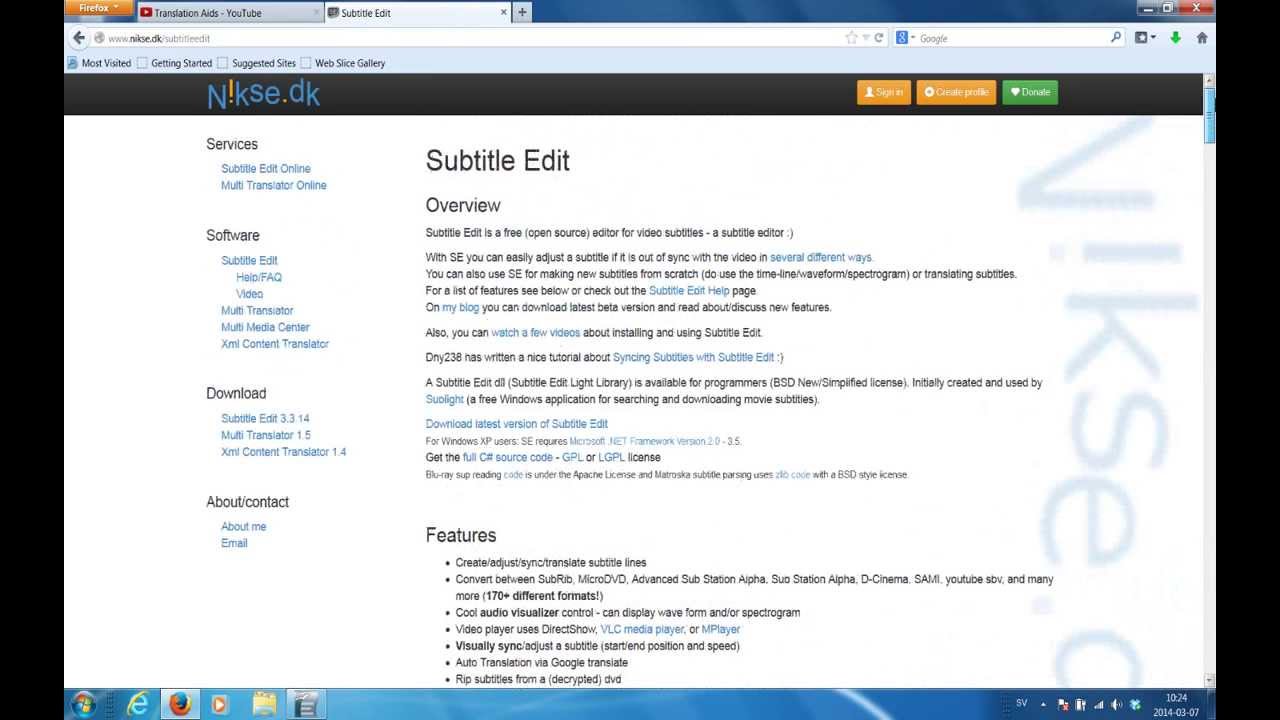Open Syncing Subtitles with Subtitle Edit tutorial
Image resolution: width=1280 pixels, height=720 pixels.
point(693,358)
